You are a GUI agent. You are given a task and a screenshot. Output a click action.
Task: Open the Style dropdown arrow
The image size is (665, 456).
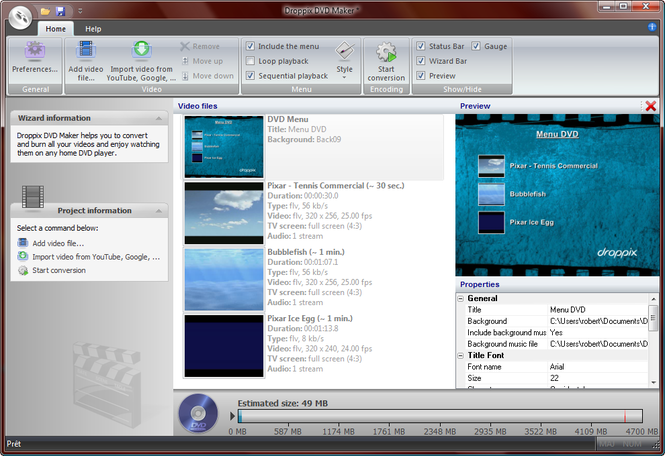(x=344, y=77)
